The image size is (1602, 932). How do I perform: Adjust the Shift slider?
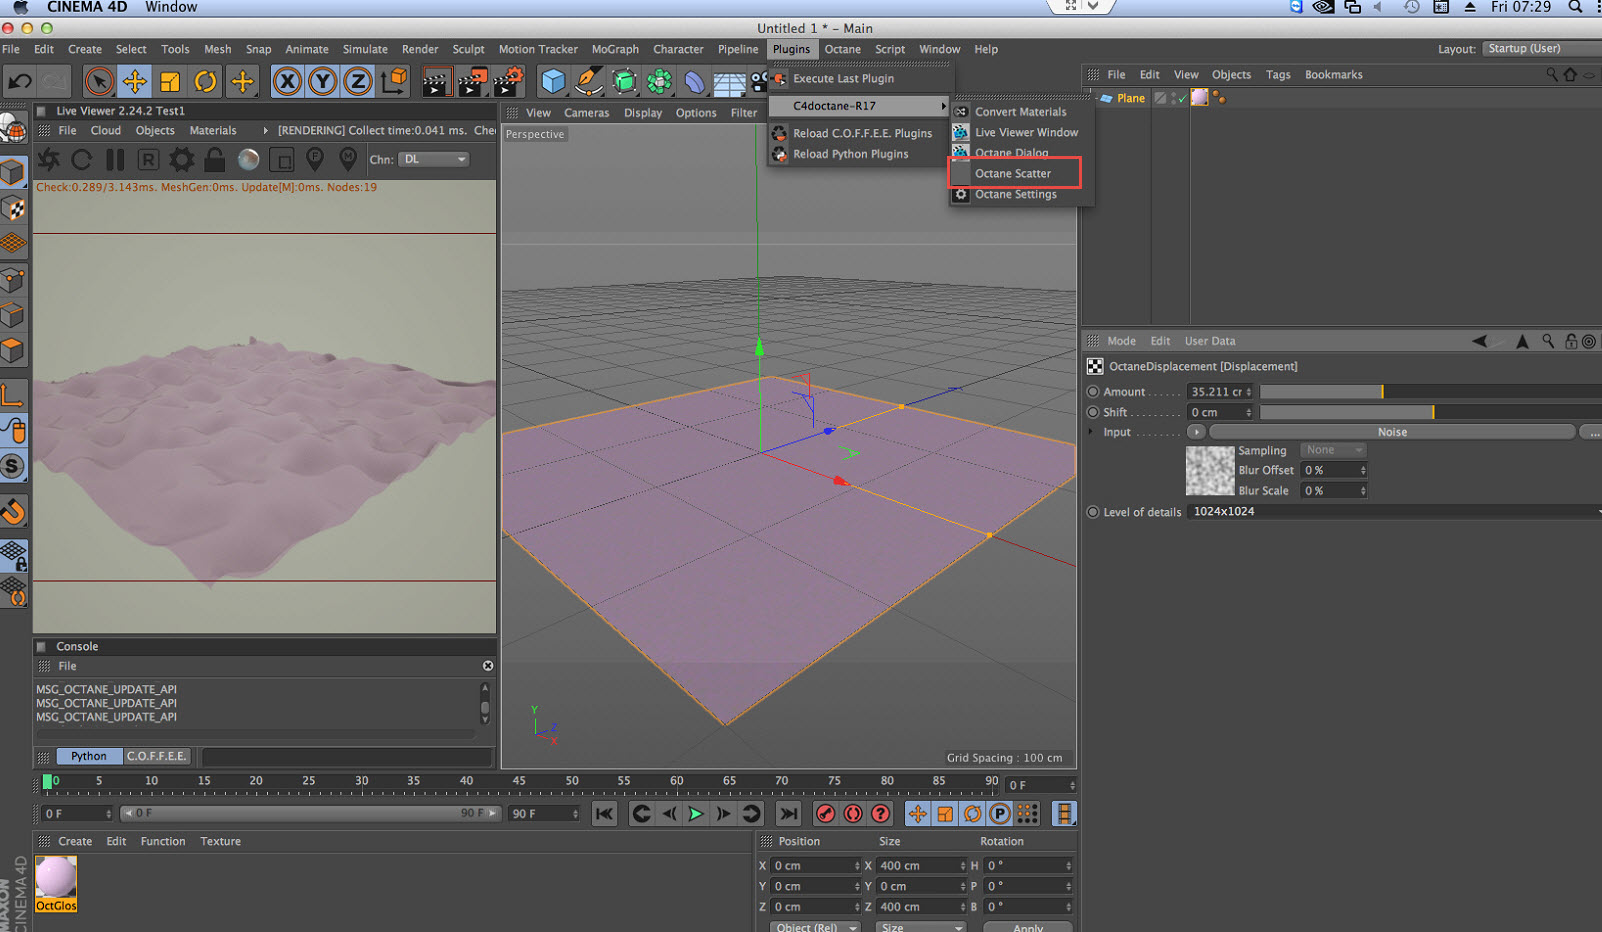pos(1431,412)
